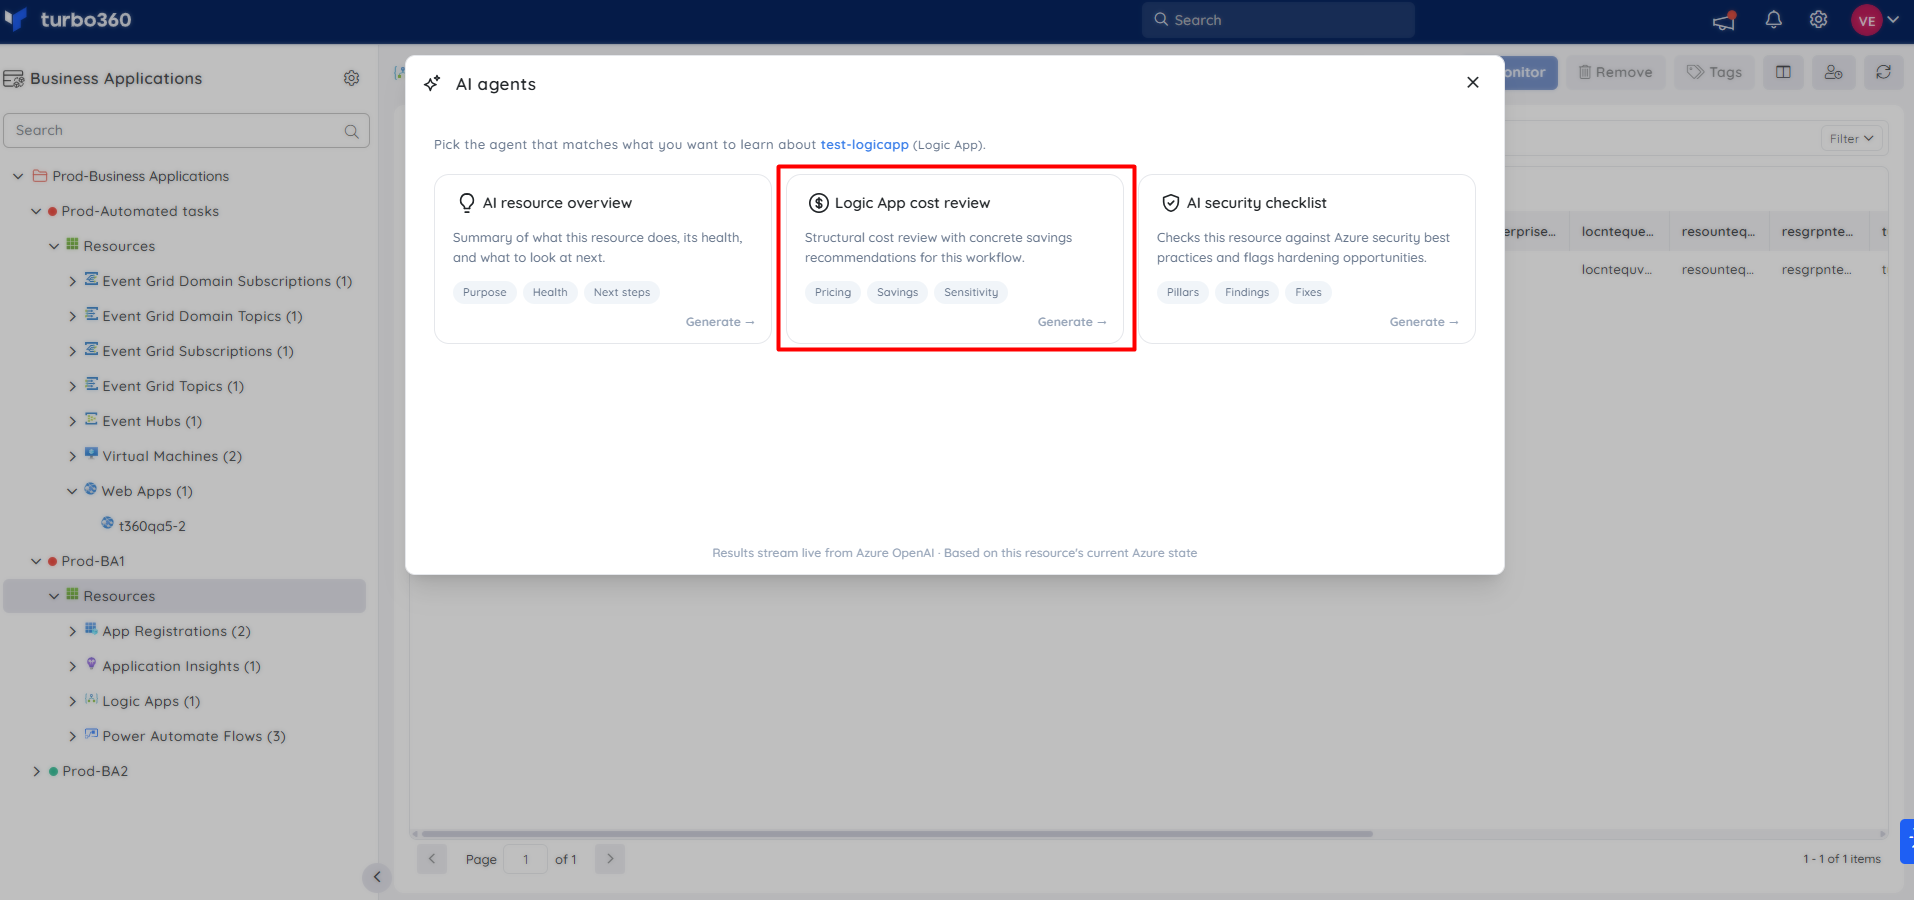Expand Event Grid Domain Subscriptions (1)
Image resolution: width=1914 pixels, height=900 pixels.
72,282
